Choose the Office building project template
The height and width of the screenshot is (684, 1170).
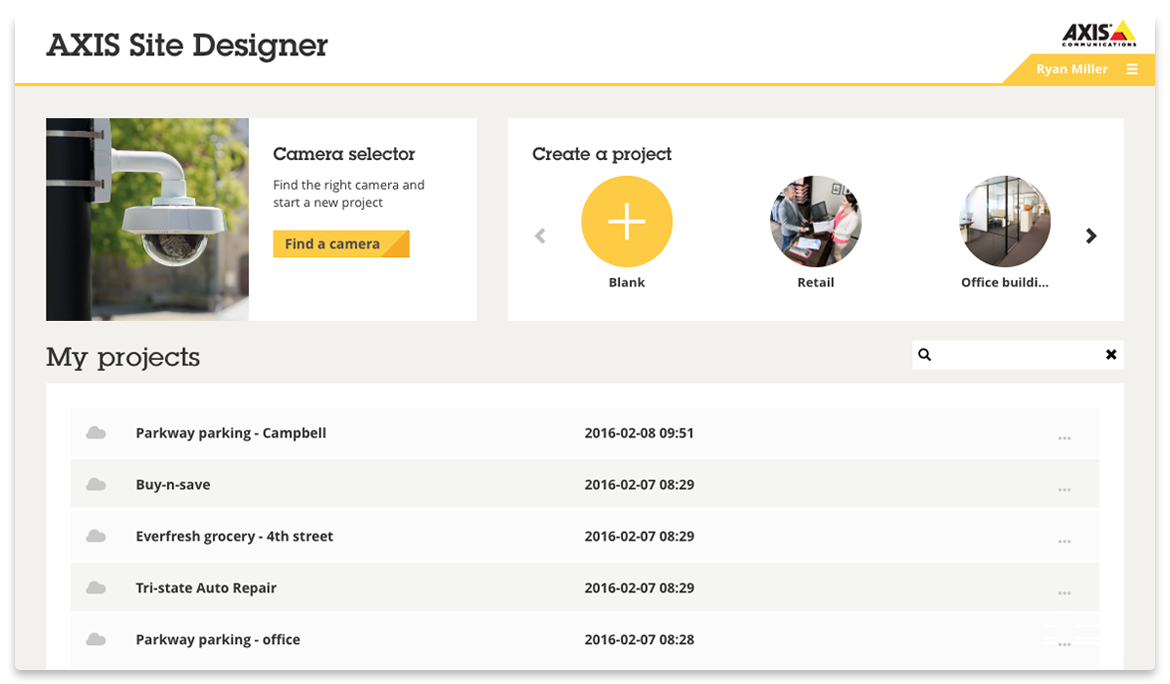[1004, 222]
